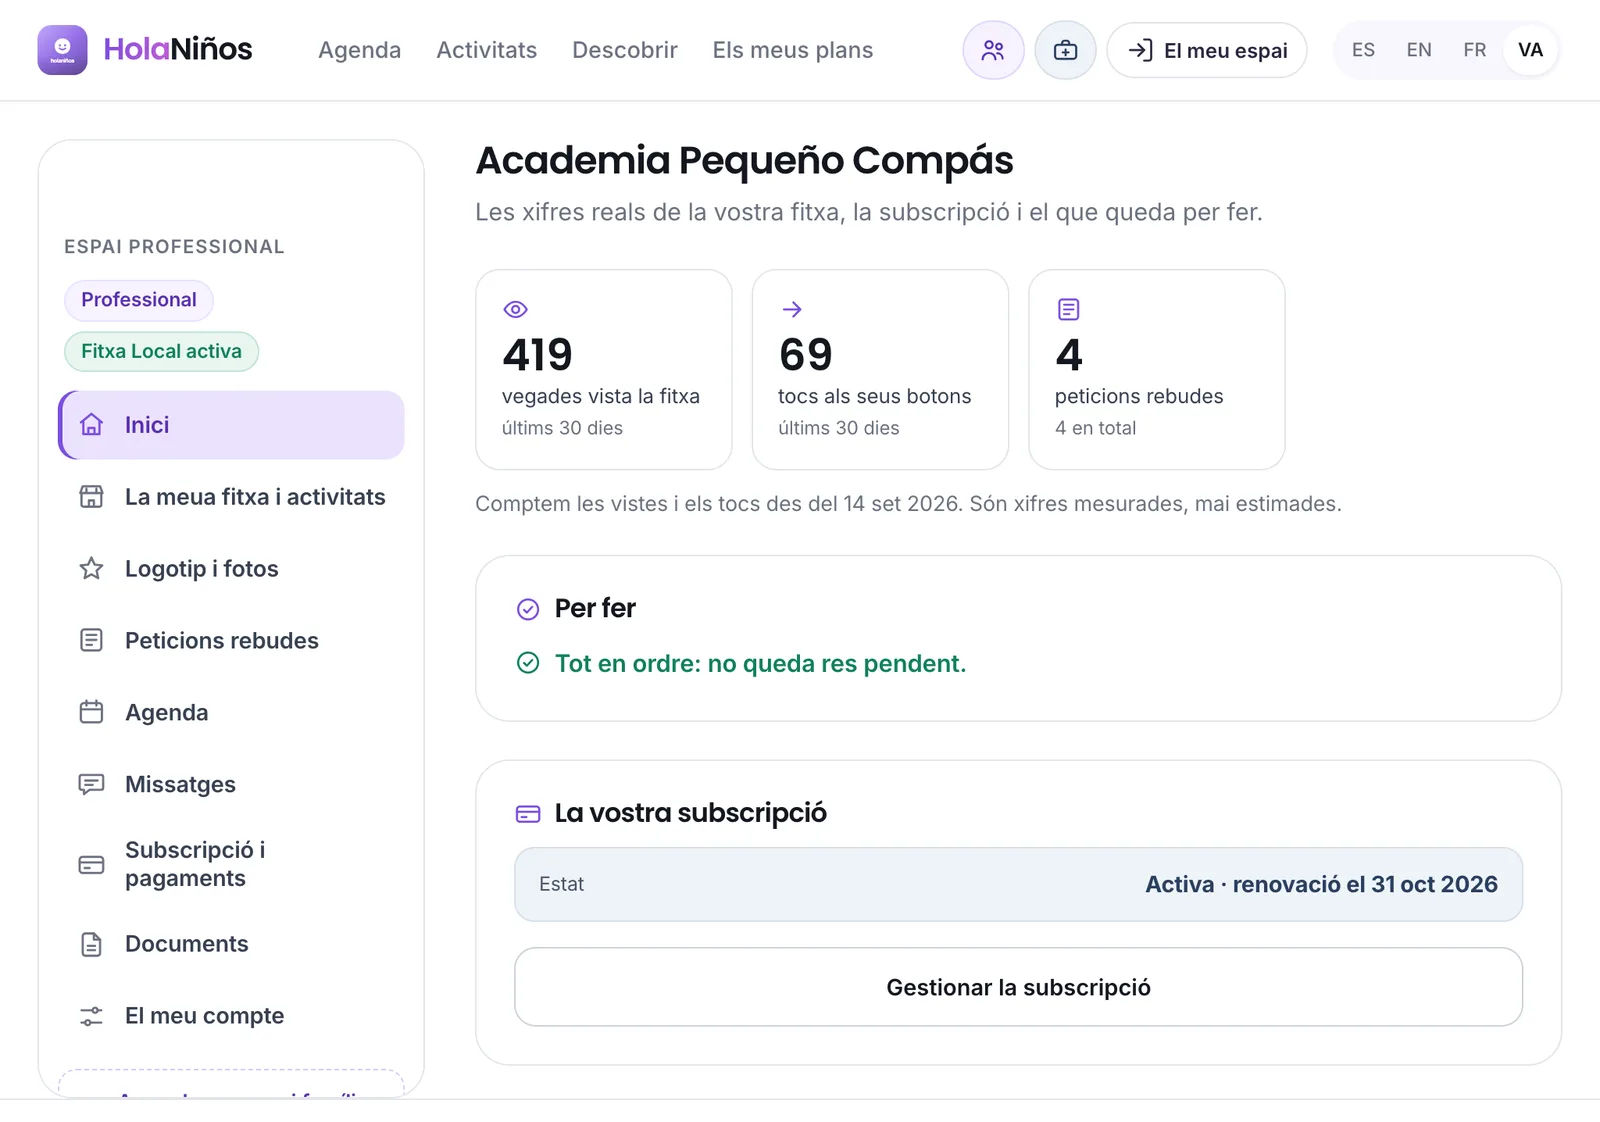Click the card icon beside La vostra subscripció

528,814
